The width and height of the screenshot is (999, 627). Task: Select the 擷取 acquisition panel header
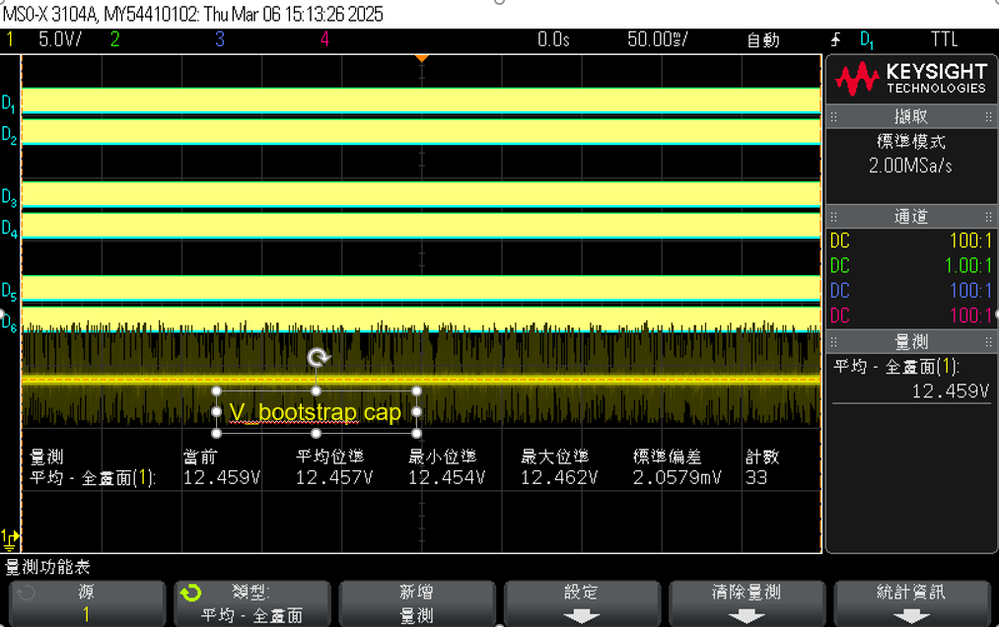tap(911, 116)
